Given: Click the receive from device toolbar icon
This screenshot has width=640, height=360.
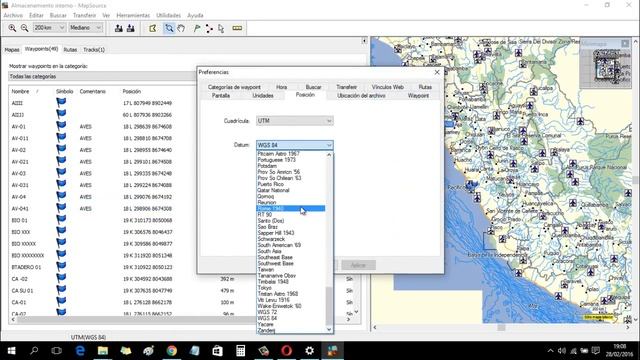Looking at the screenshot, I should coord(131,28).
